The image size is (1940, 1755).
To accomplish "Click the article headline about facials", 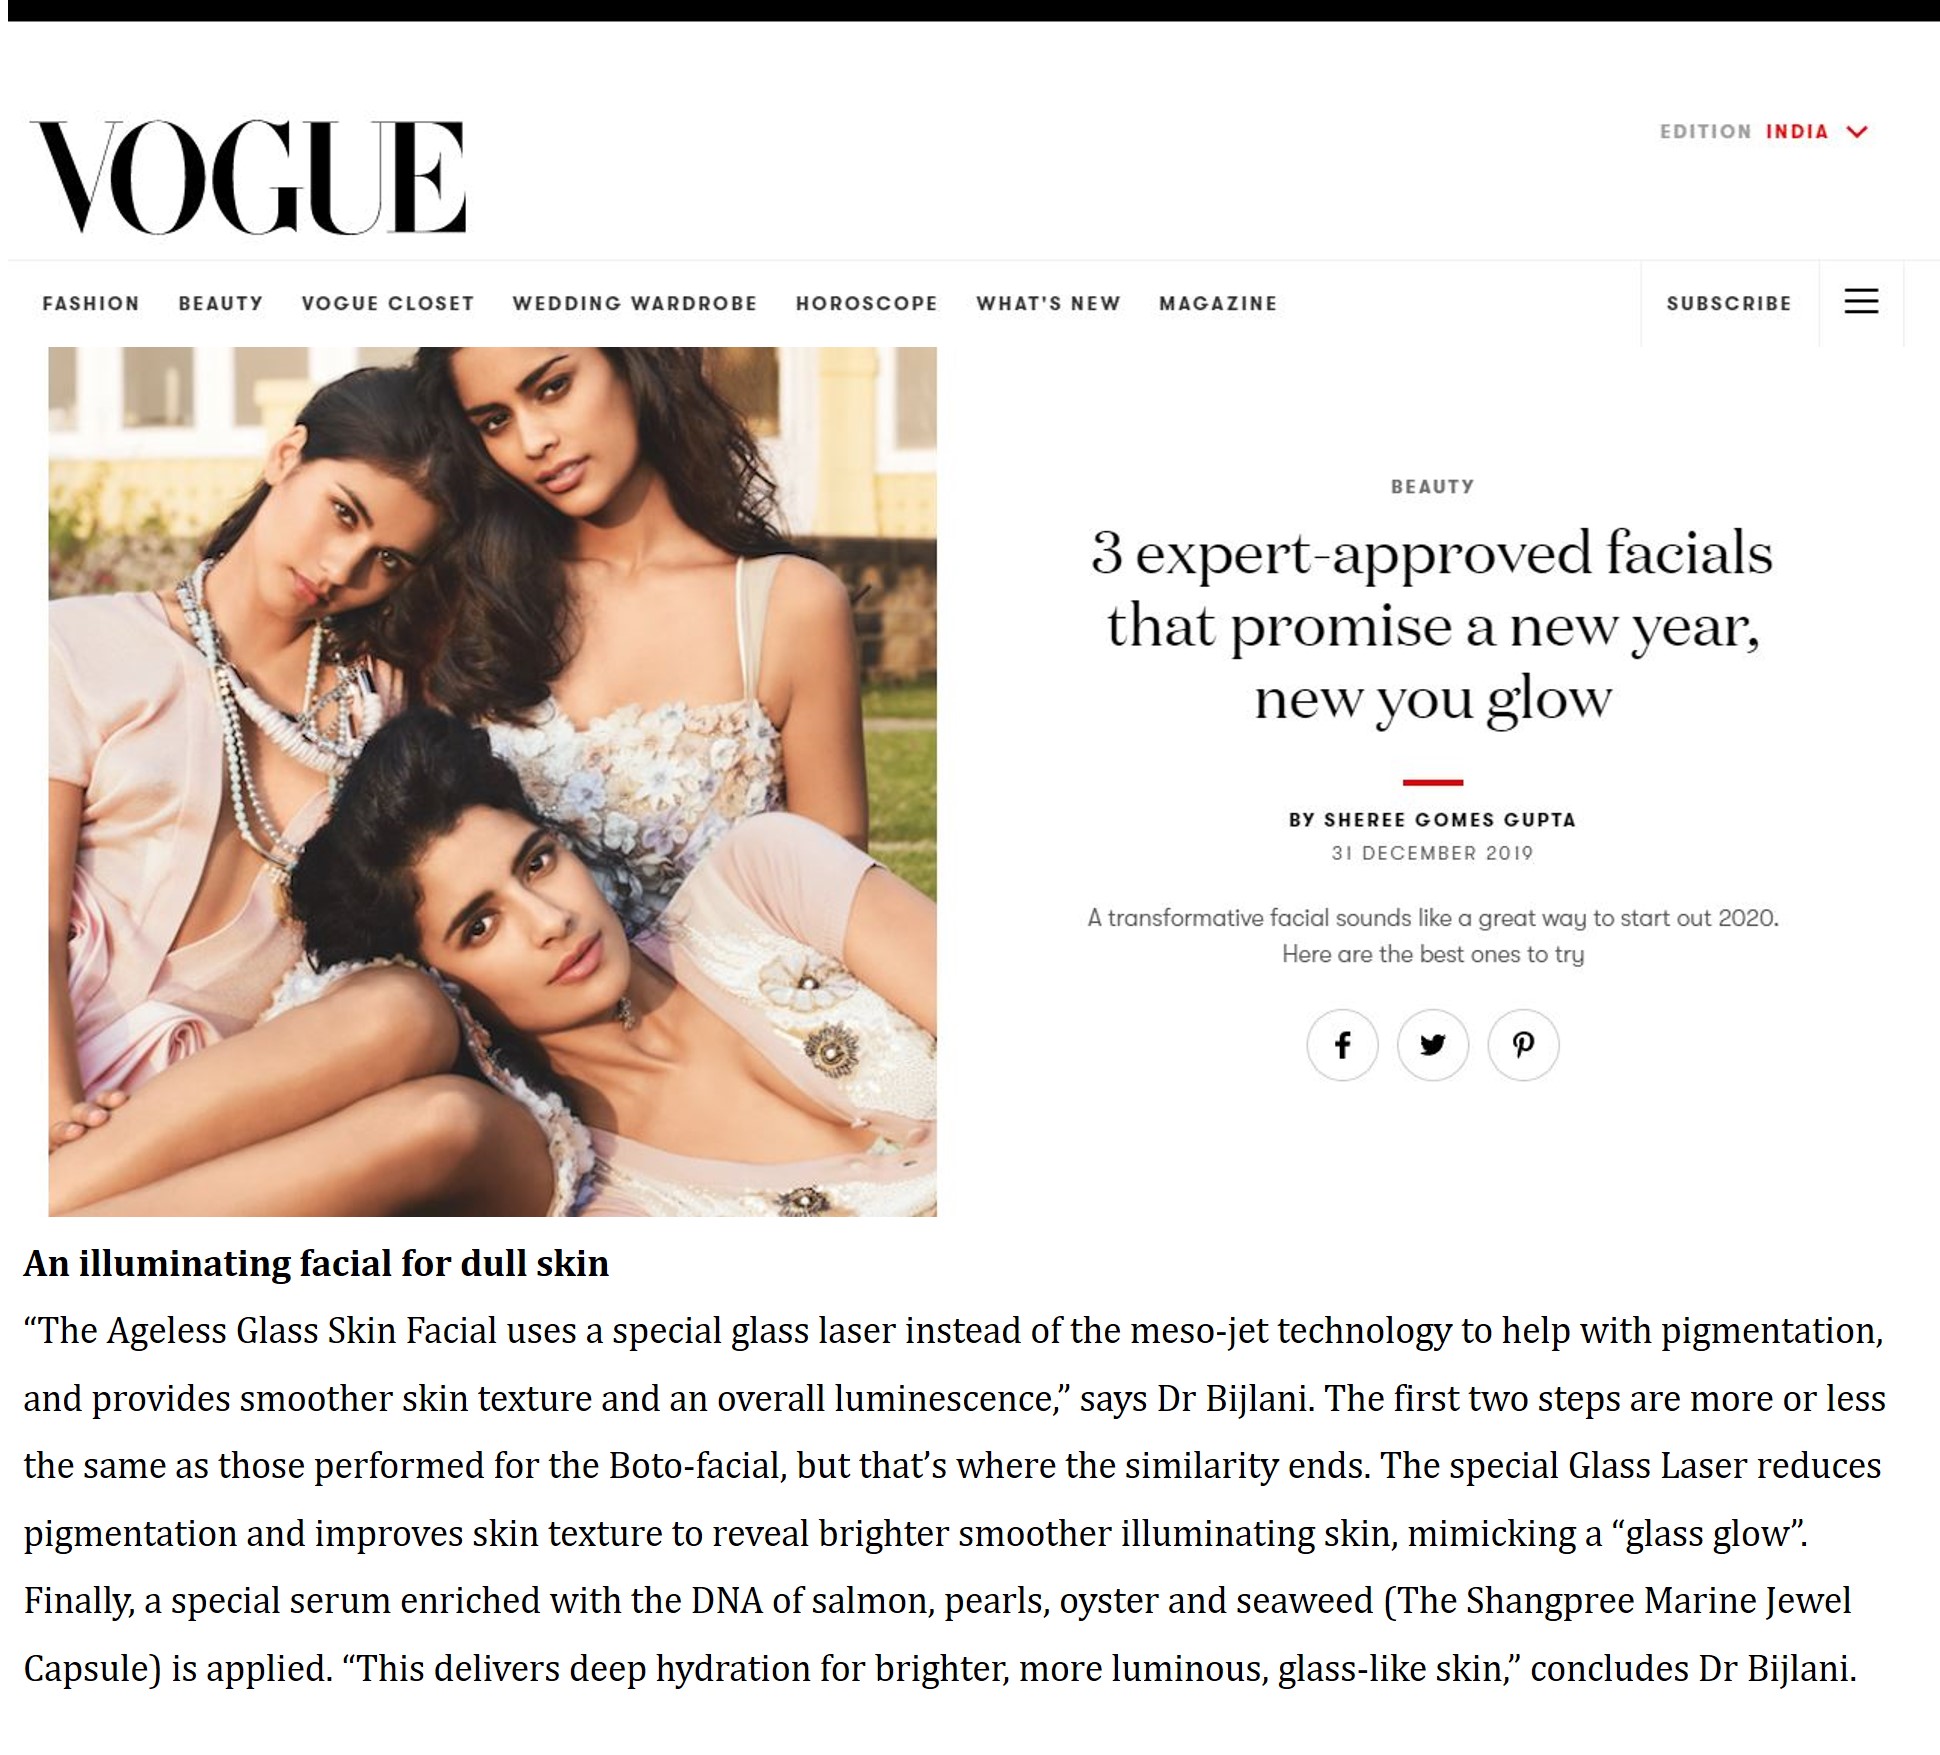I will coord(1433,627).
